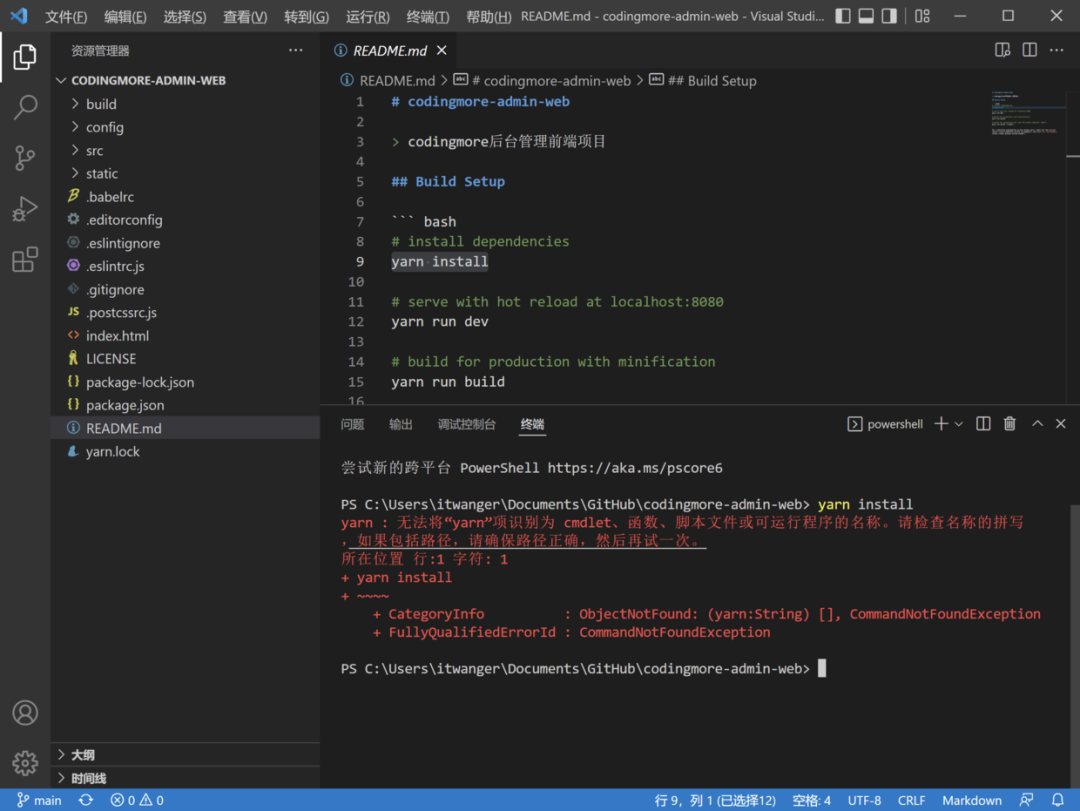Close the terminal panel
The height and width of the screenshot is (811, 1080).
point(1061,424)
